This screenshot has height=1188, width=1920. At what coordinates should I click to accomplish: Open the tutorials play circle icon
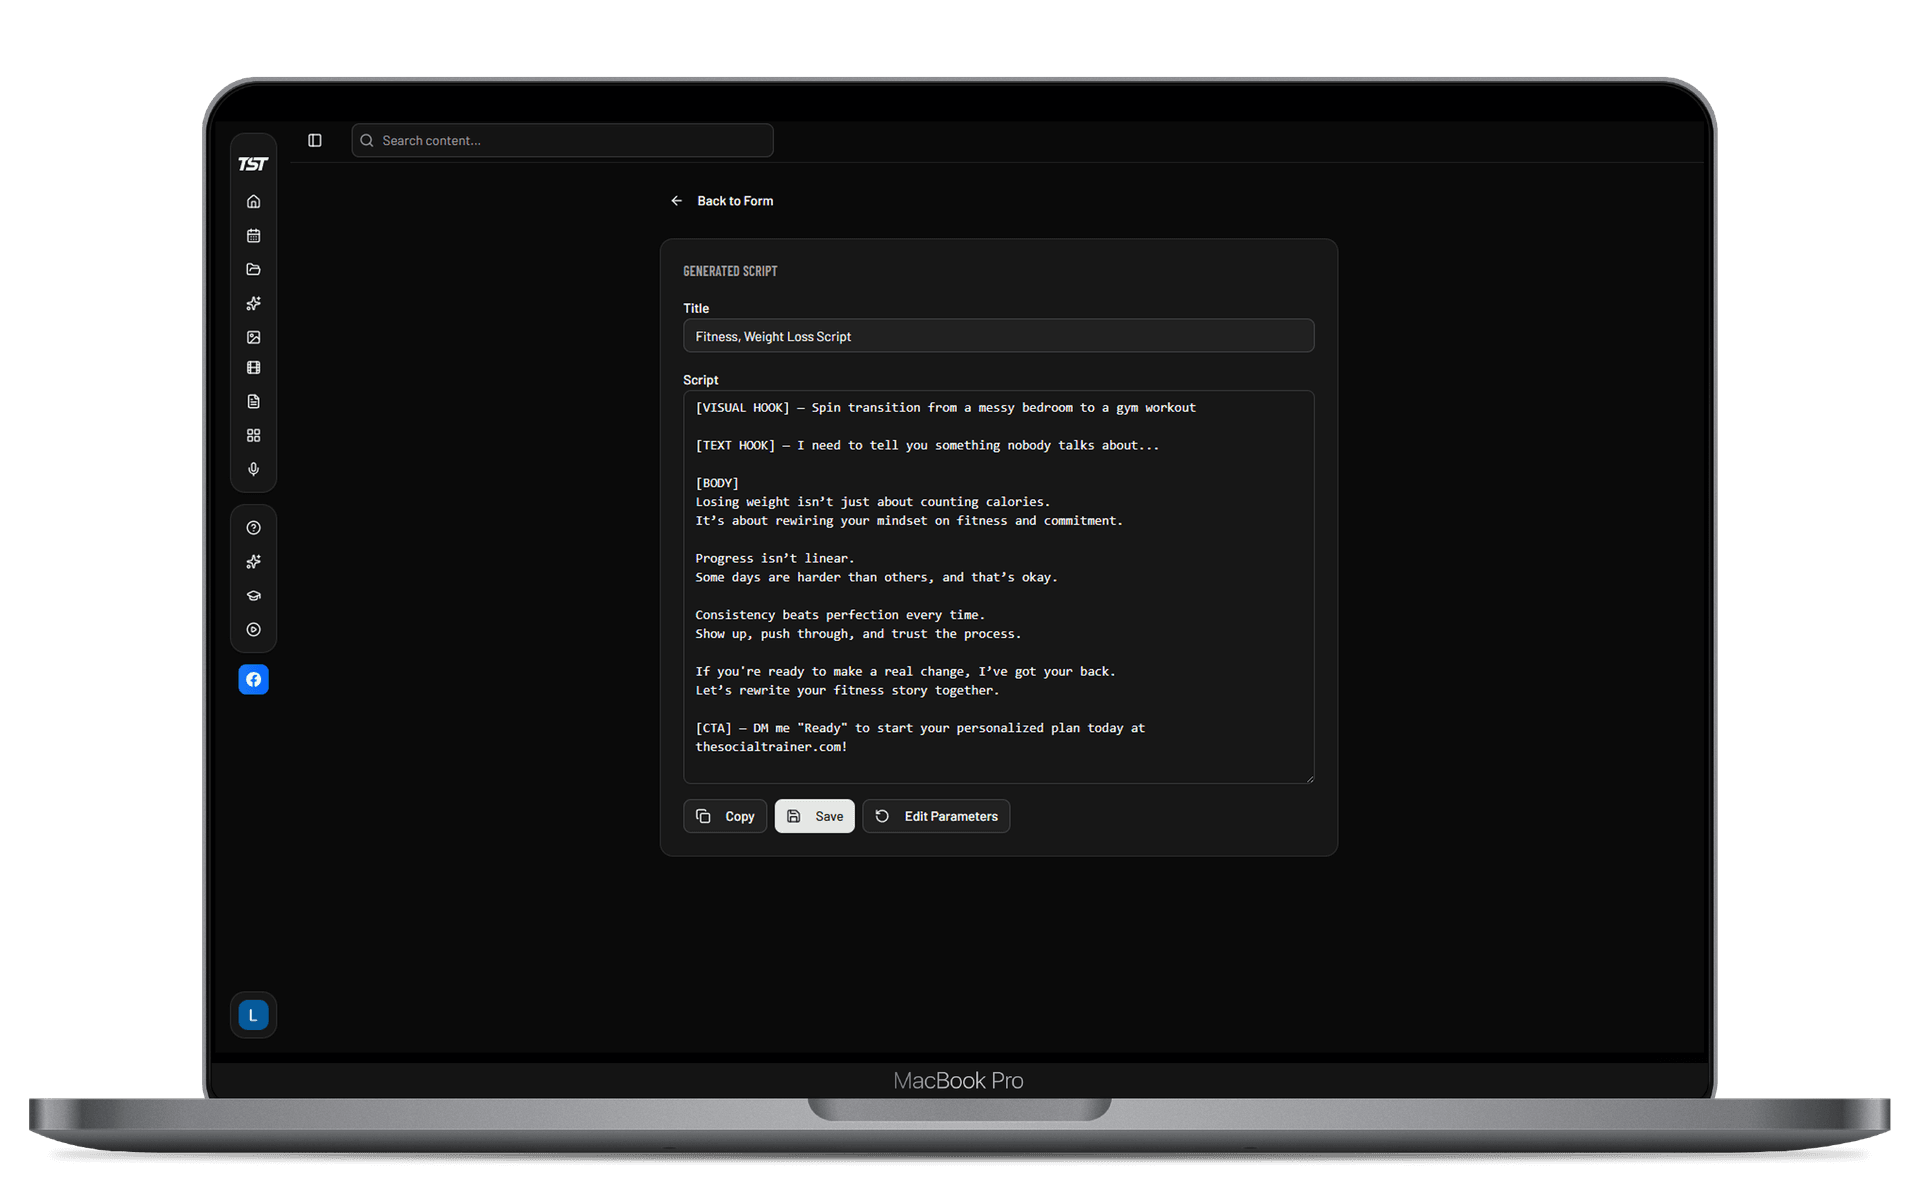pyautogui.click(x=253, y=630)
